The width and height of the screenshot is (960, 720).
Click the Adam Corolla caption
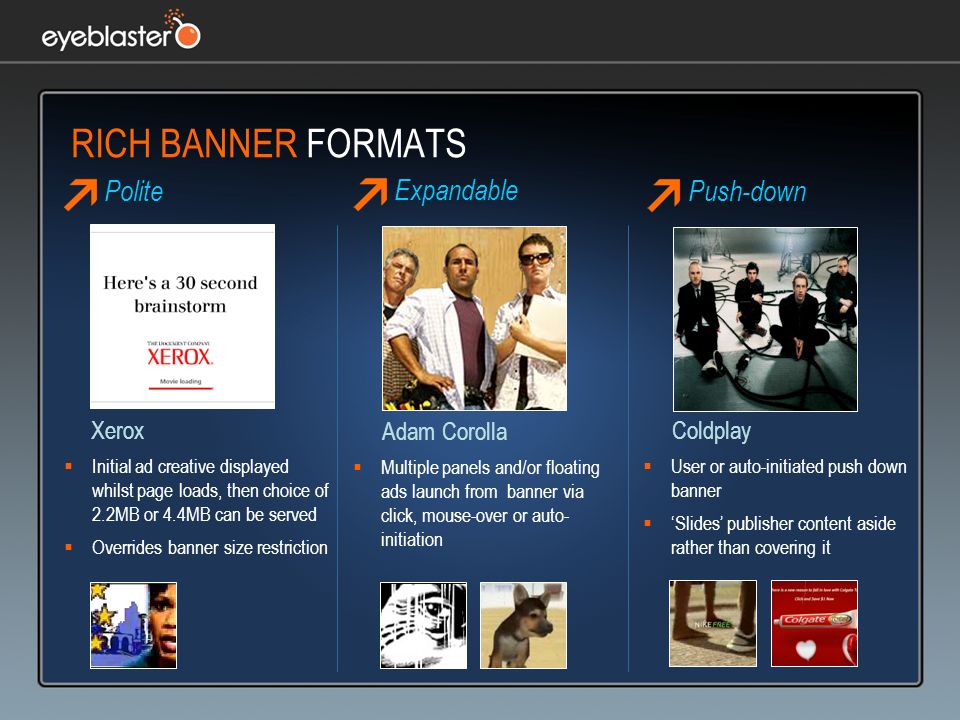click(x=444, y=432)
